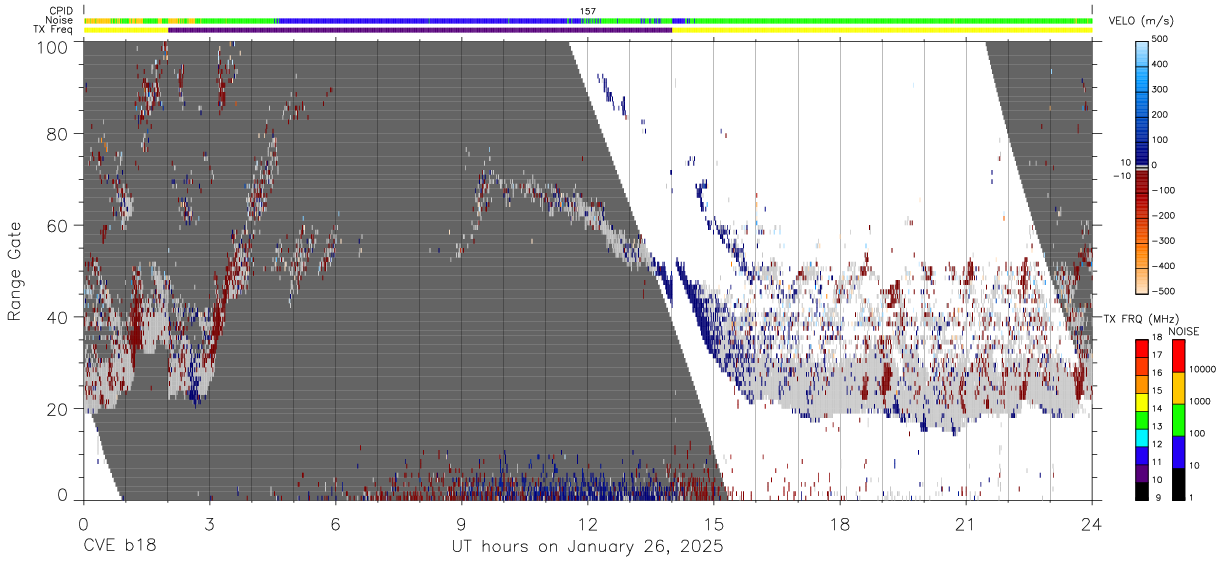Click the 20 tick on Range Gate axis
This screenshot has height=567, width=1228.
(58, 409)
